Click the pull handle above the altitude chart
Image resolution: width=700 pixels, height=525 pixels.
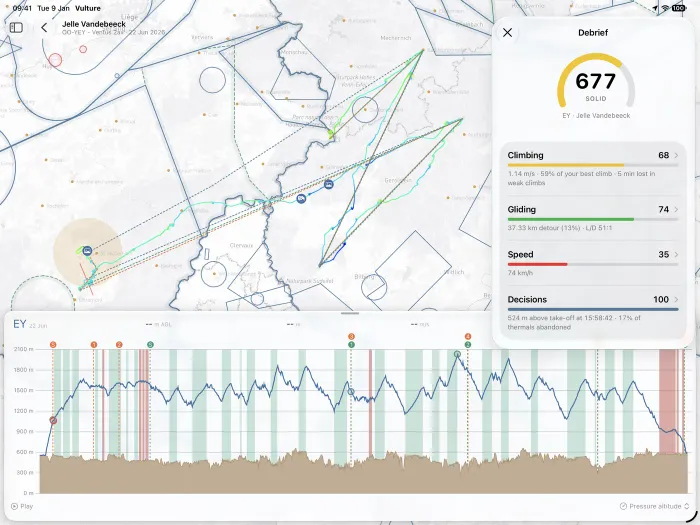(x=350, y=313)
